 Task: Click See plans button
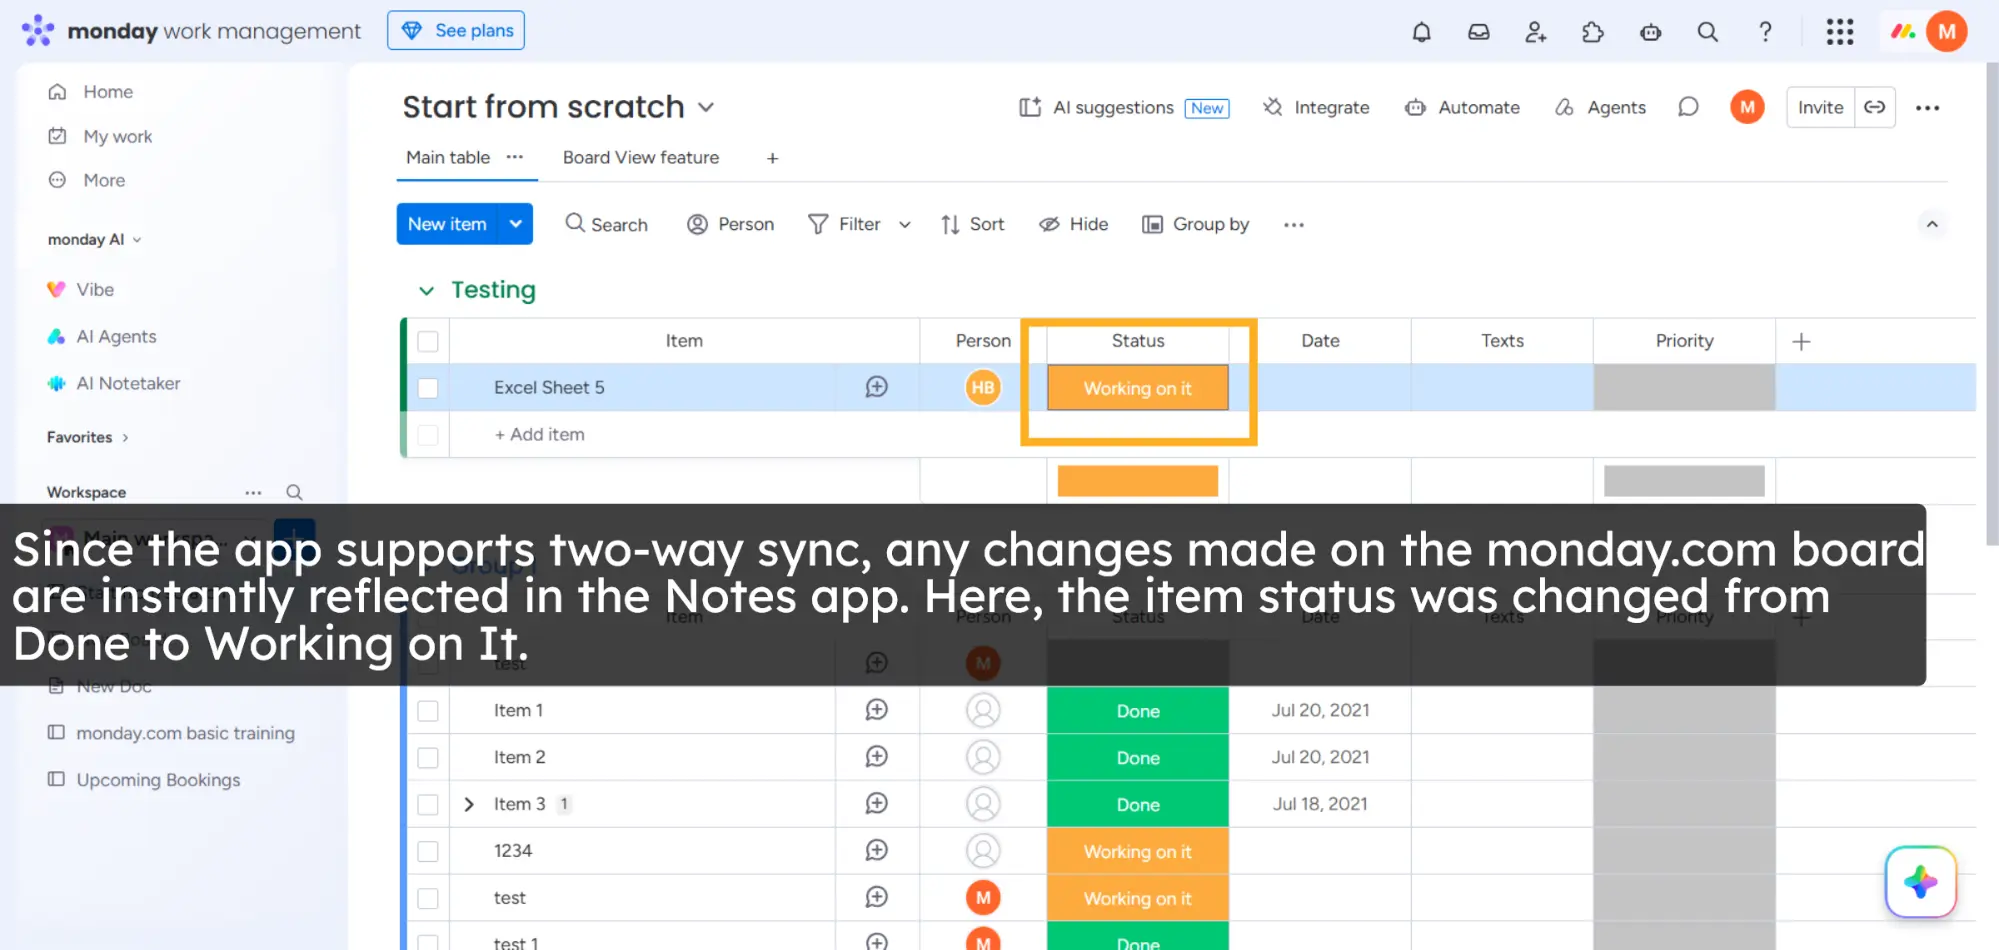pyautogui.click(x=456, y=30)
